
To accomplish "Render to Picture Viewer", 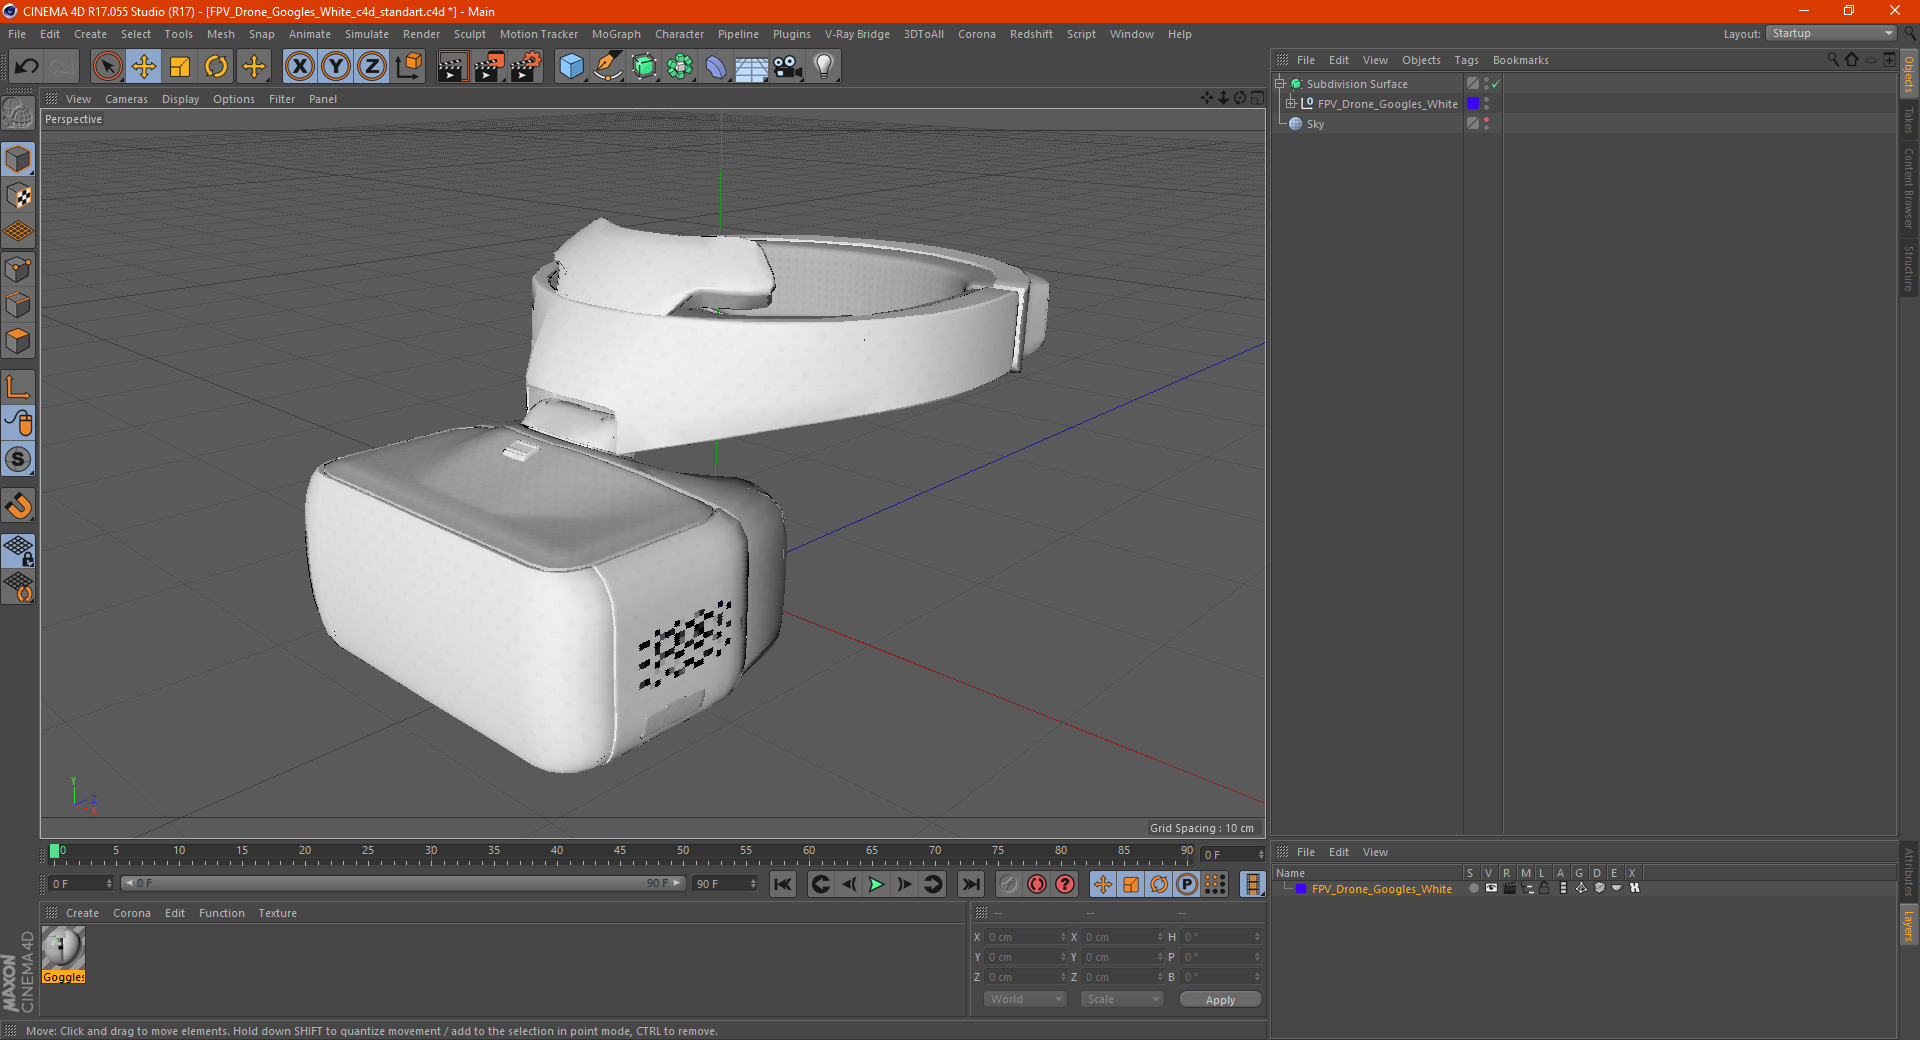I will [489, 67].
